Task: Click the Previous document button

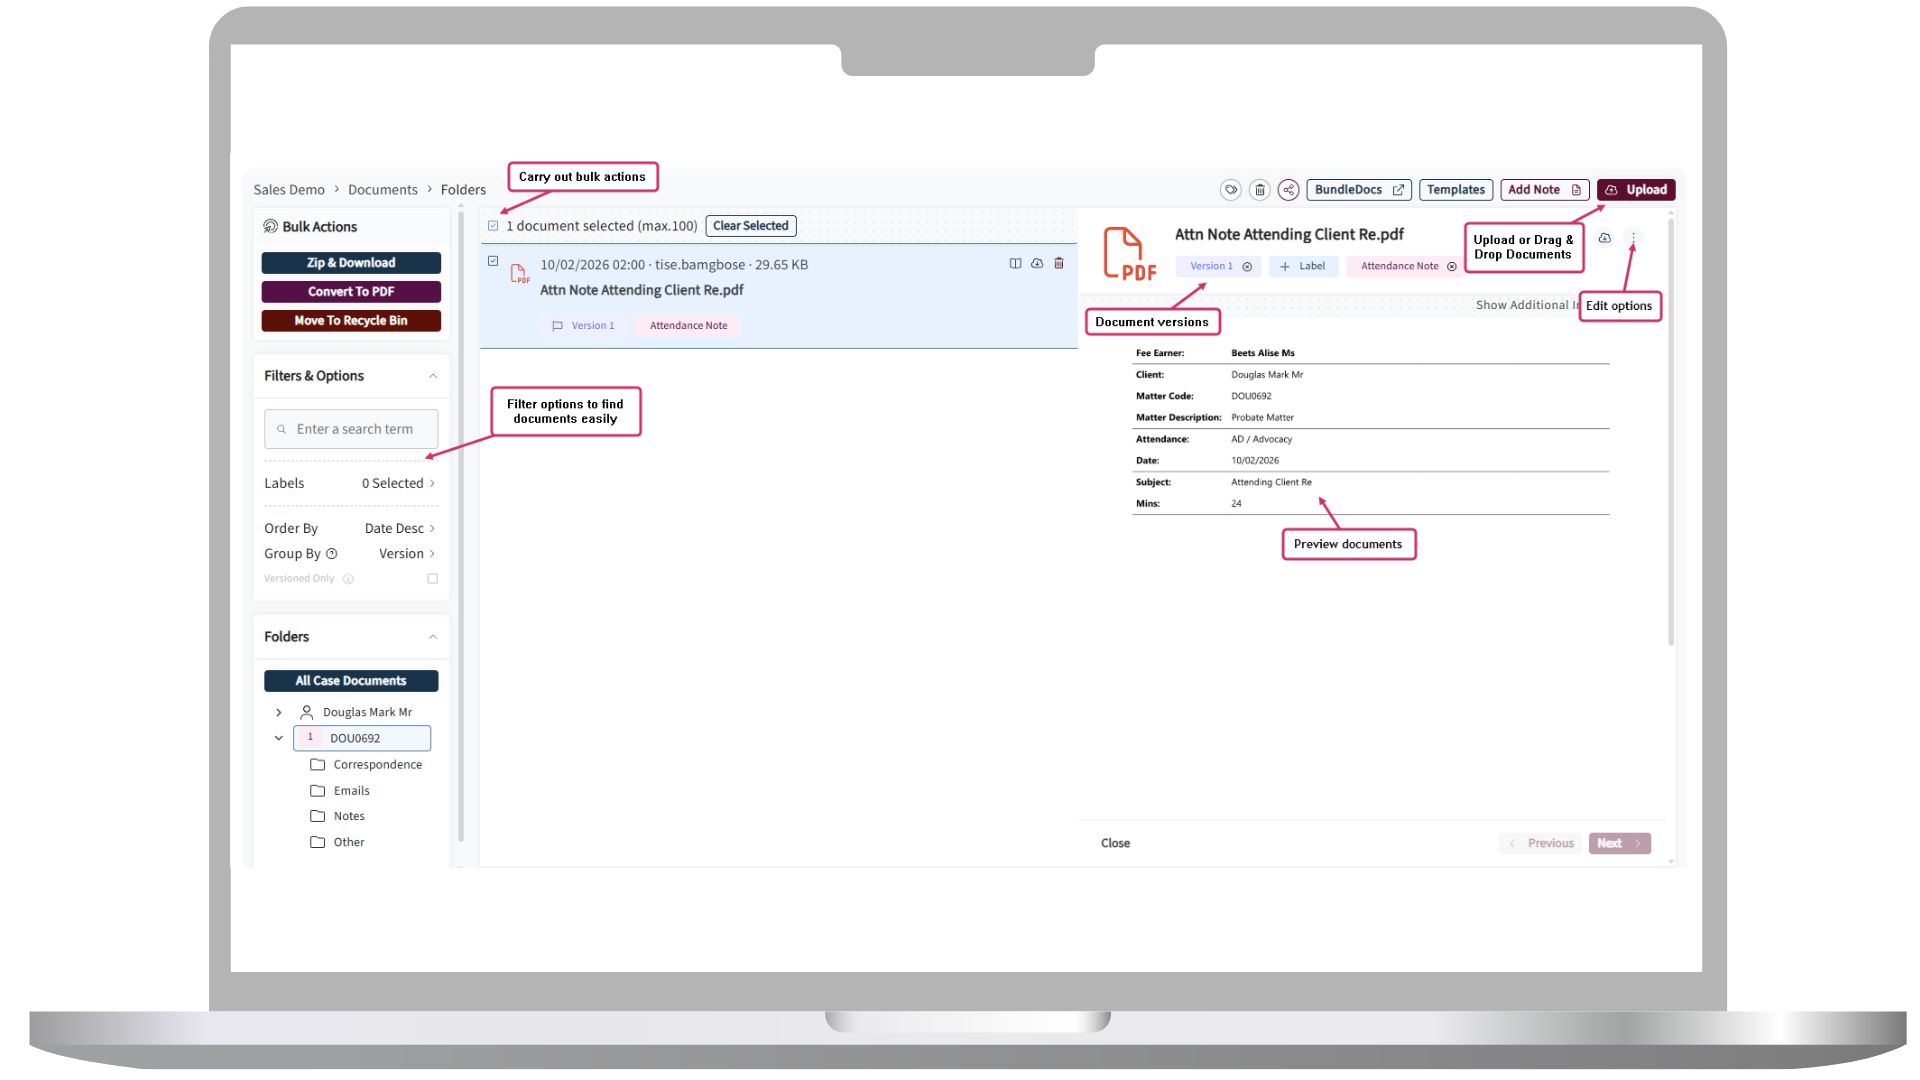Action: point(1541,844)
